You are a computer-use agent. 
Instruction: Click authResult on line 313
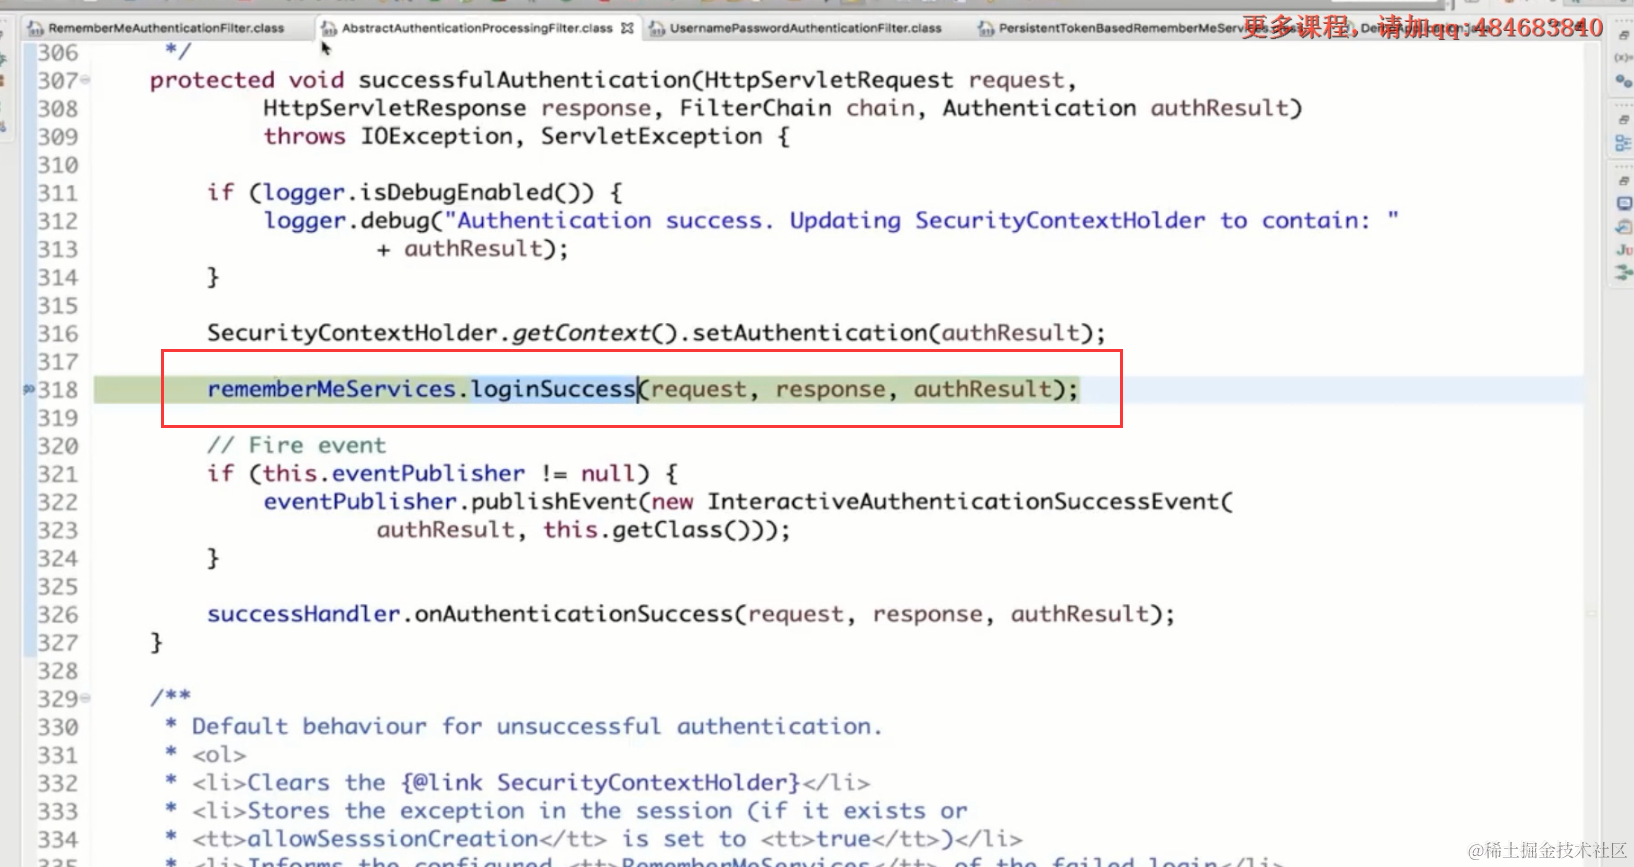[473, 249]
